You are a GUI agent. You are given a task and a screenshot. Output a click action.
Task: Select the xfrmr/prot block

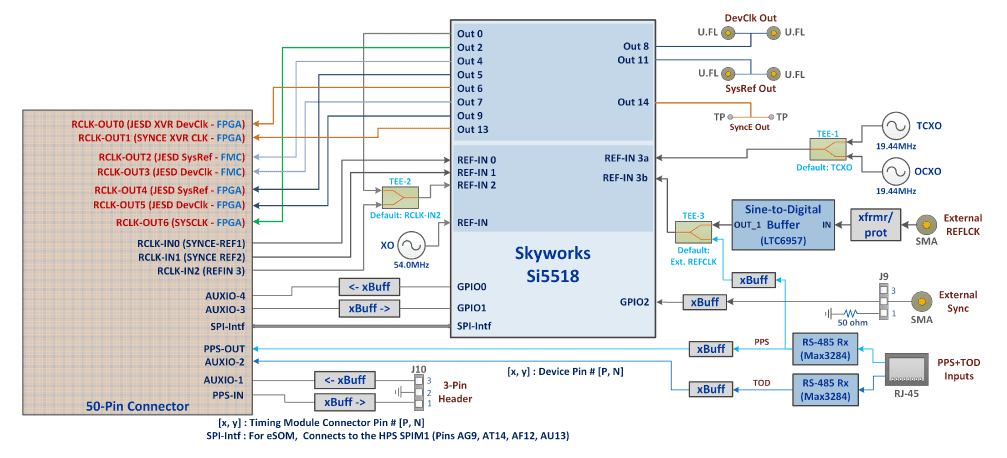[x=875, y=225]
